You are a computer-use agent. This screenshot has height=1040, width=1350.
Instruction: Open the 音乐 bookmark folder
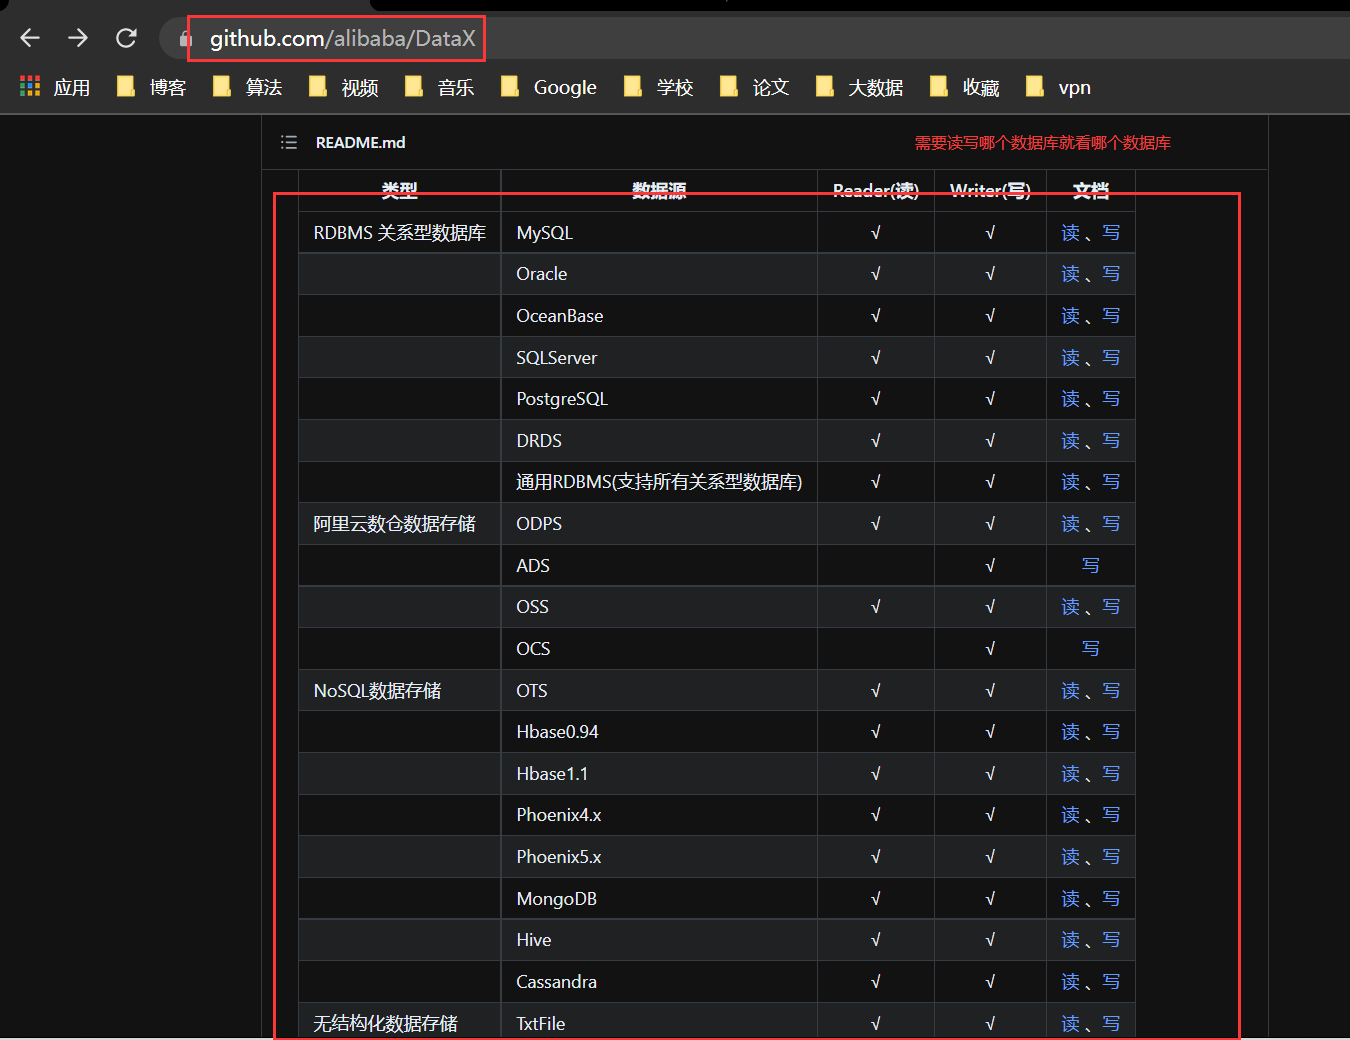440,87
